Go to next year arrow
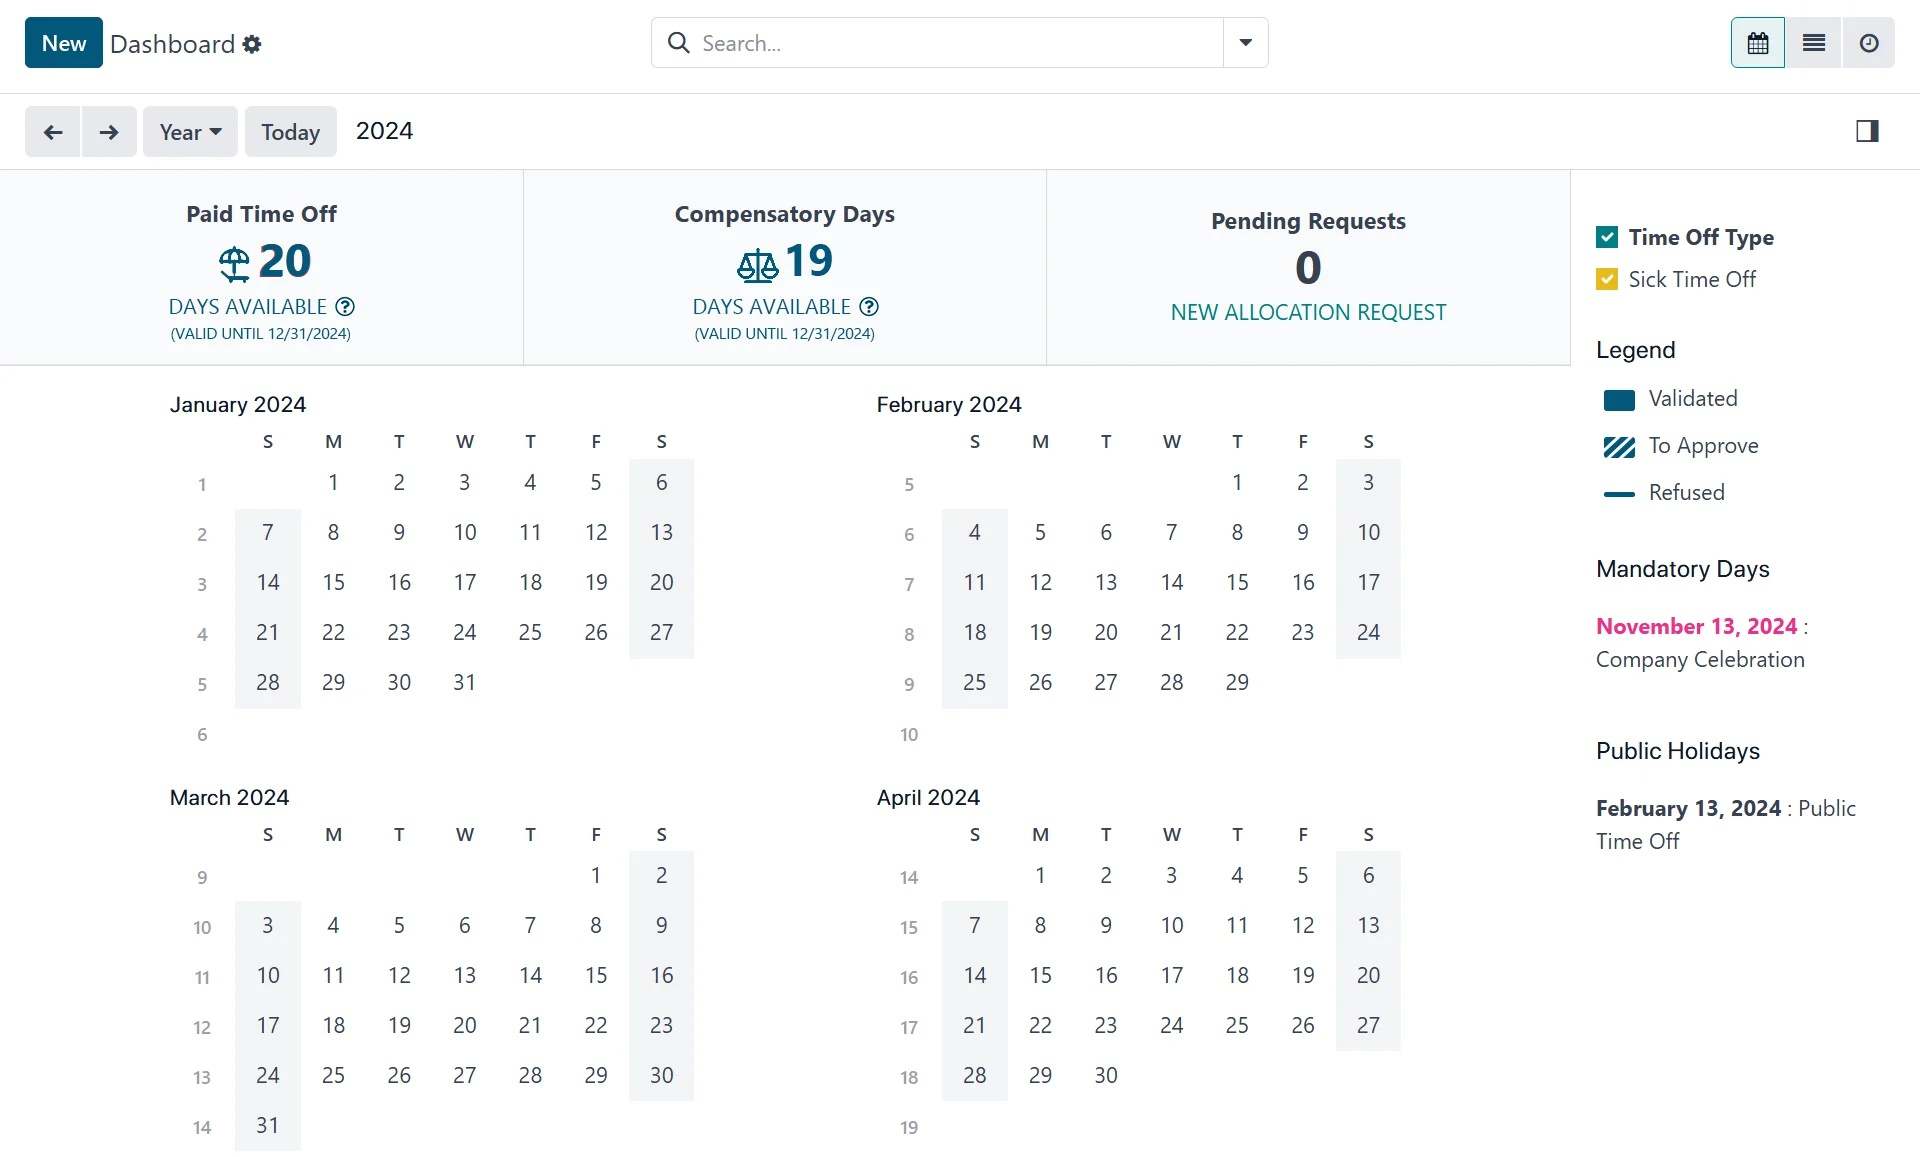Viewport: 1920px width, 1157px height. (x=109, y=132)
